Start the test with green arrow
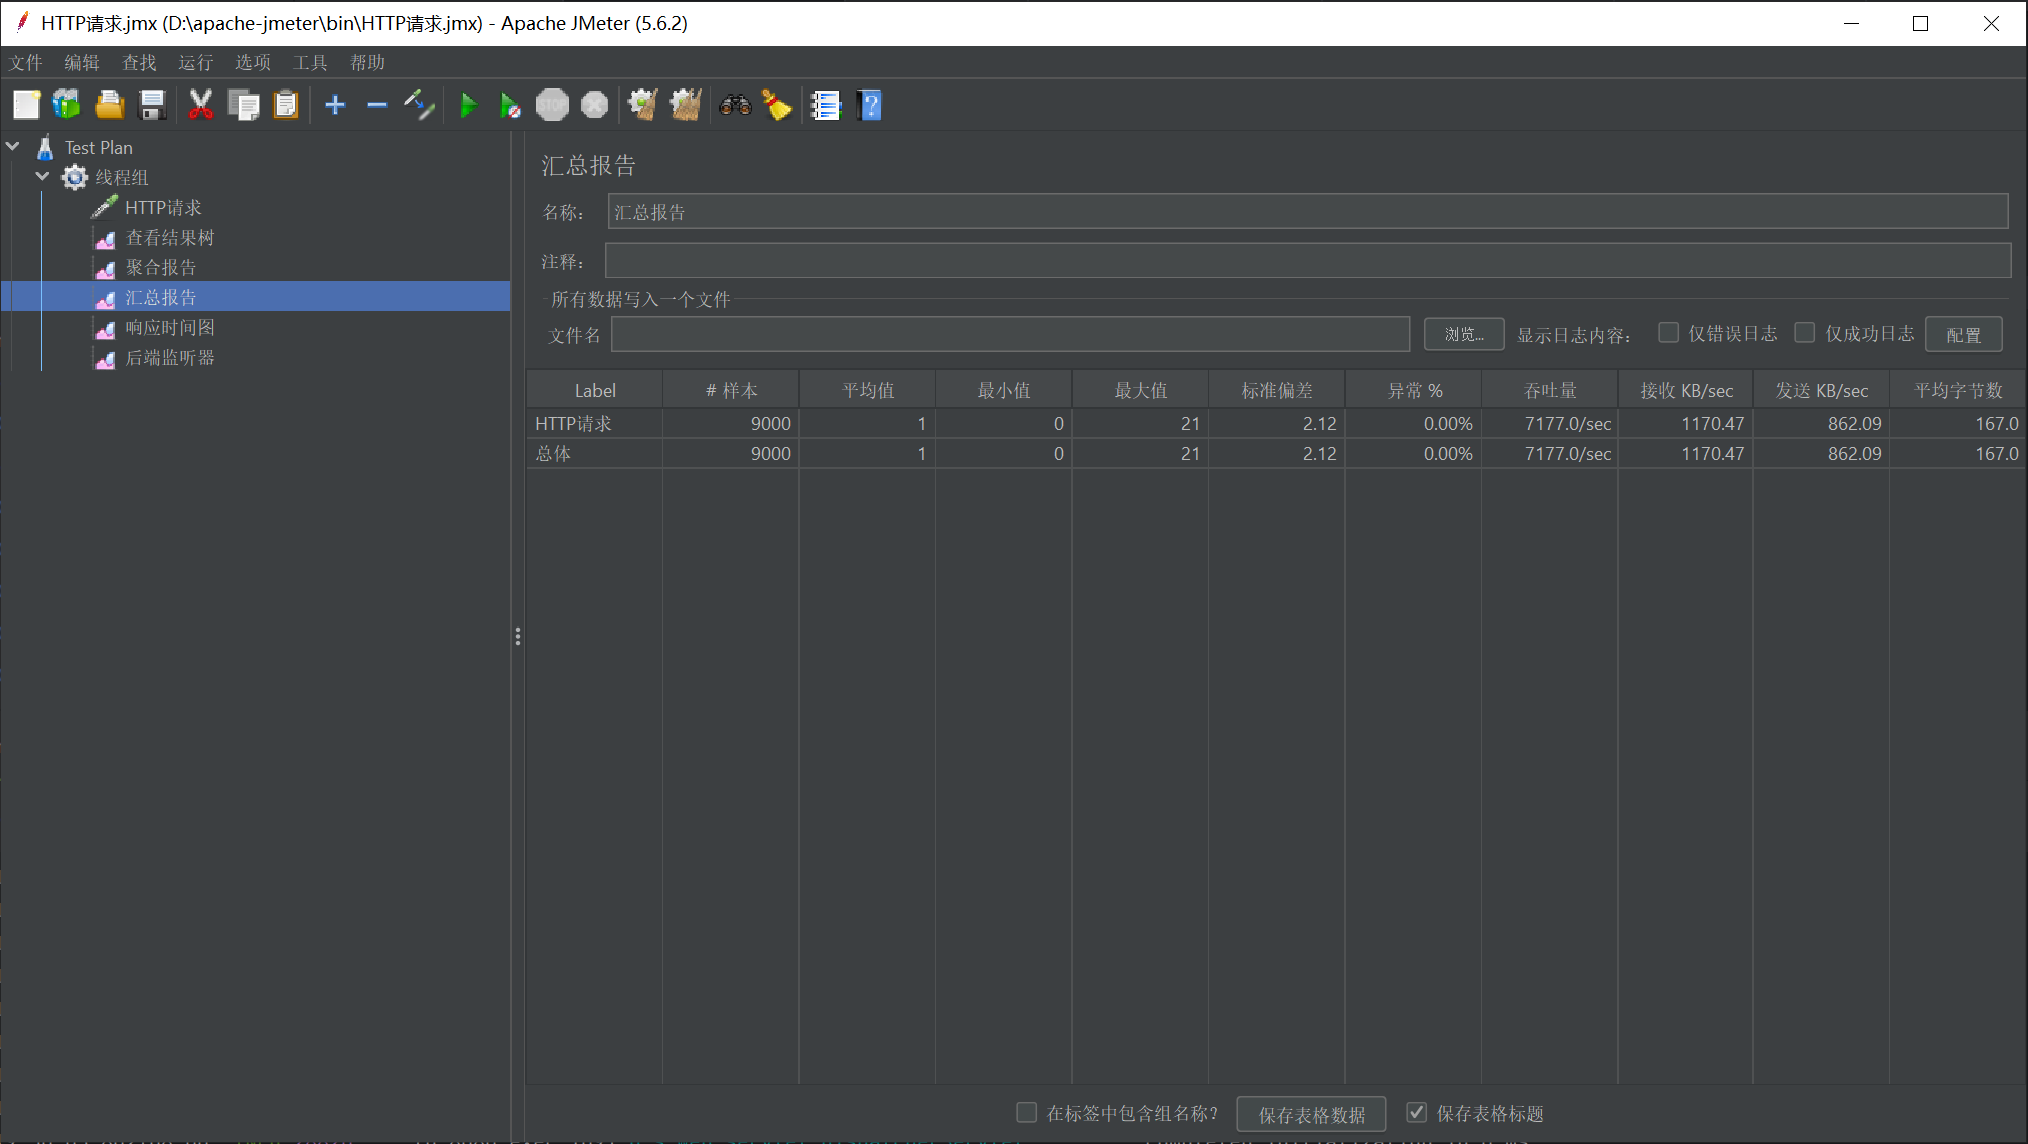This screenshot has height=1144, width=2028. tap(468, 105)
